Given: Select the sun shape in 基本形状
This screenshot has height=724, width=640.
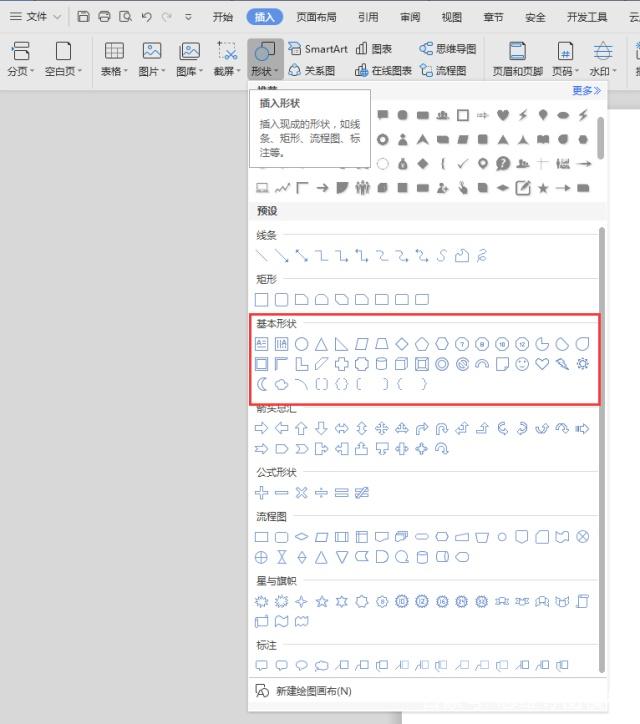Looking at the screenshot, I should [583, 364].
